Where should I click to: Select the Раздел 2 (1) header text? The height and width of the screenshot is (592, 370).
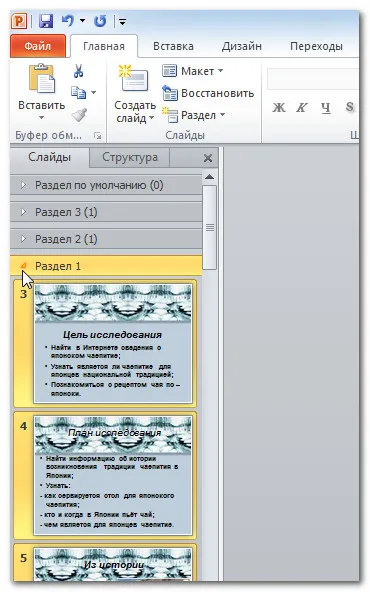point(66,239)
